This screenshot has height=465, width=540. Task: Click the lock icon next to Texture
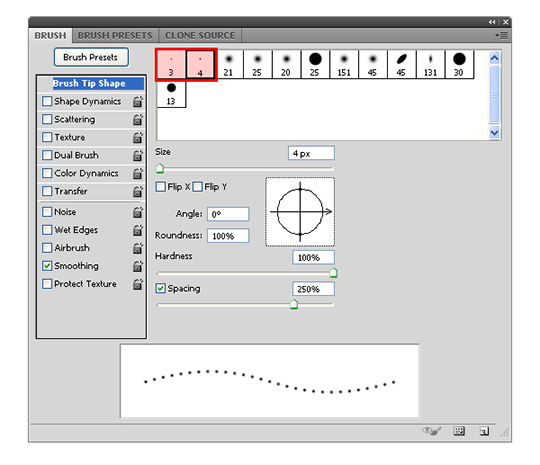[138, 137]
